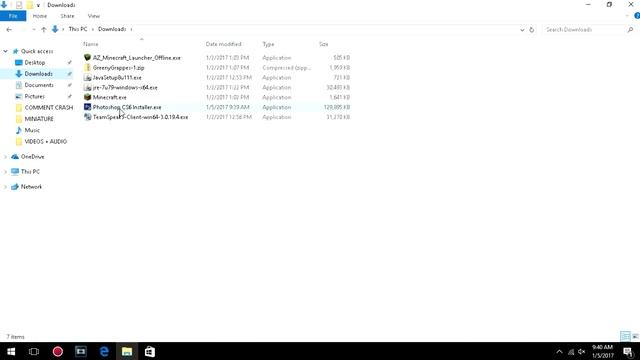This screenshot has height=360, width=640.
Task: Select AZ_Minecraft_Launcher_Offline.exe file icon
Action: coord(87,58)
